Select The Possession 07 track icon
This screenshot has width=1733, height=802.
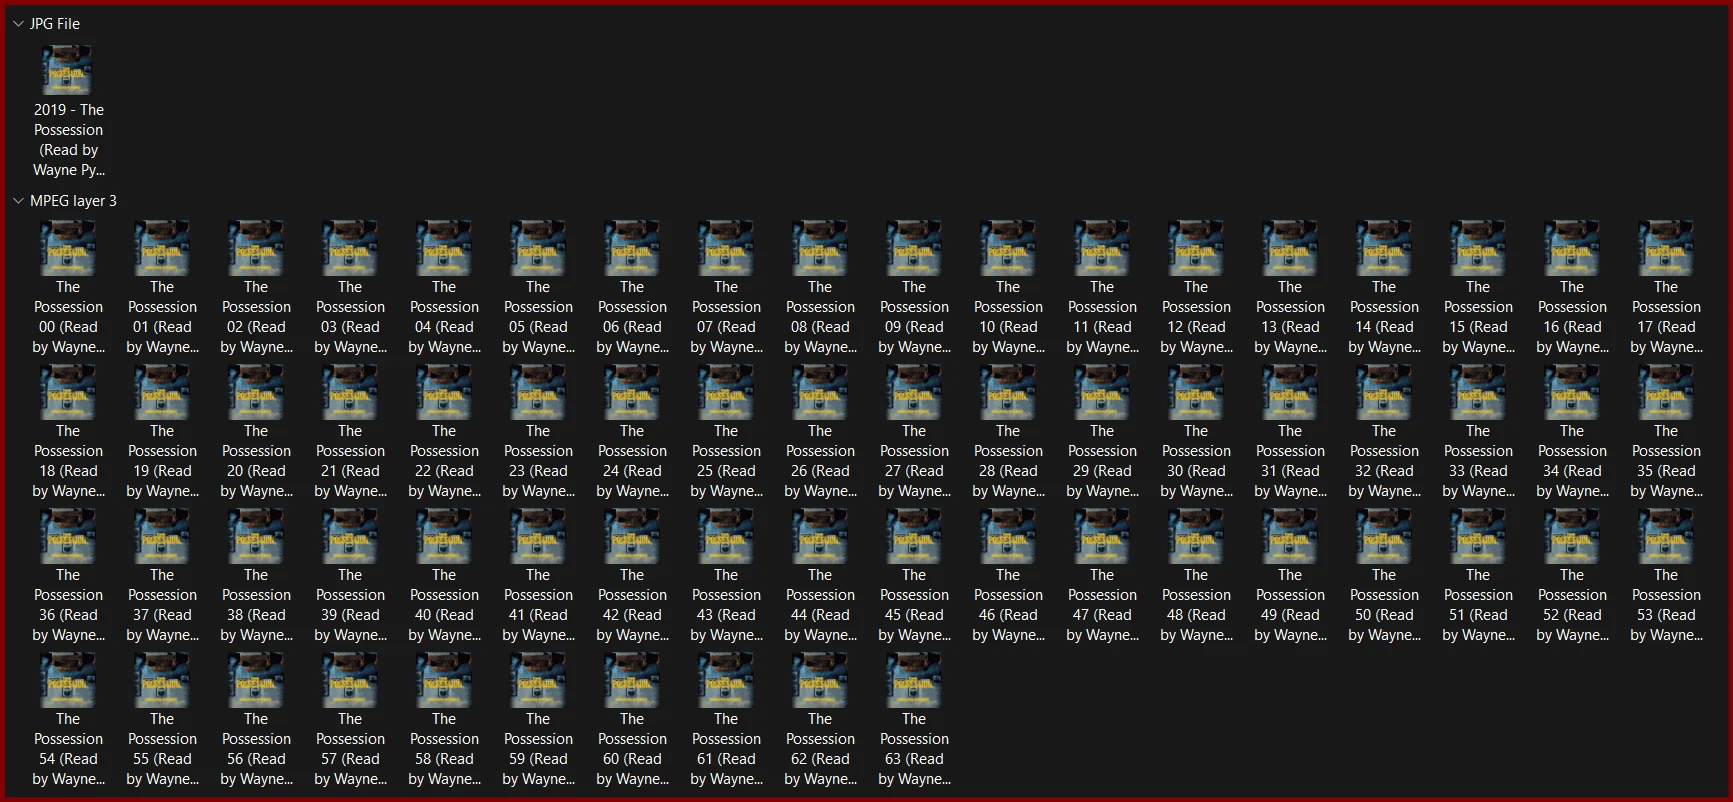tap(726, 248)
